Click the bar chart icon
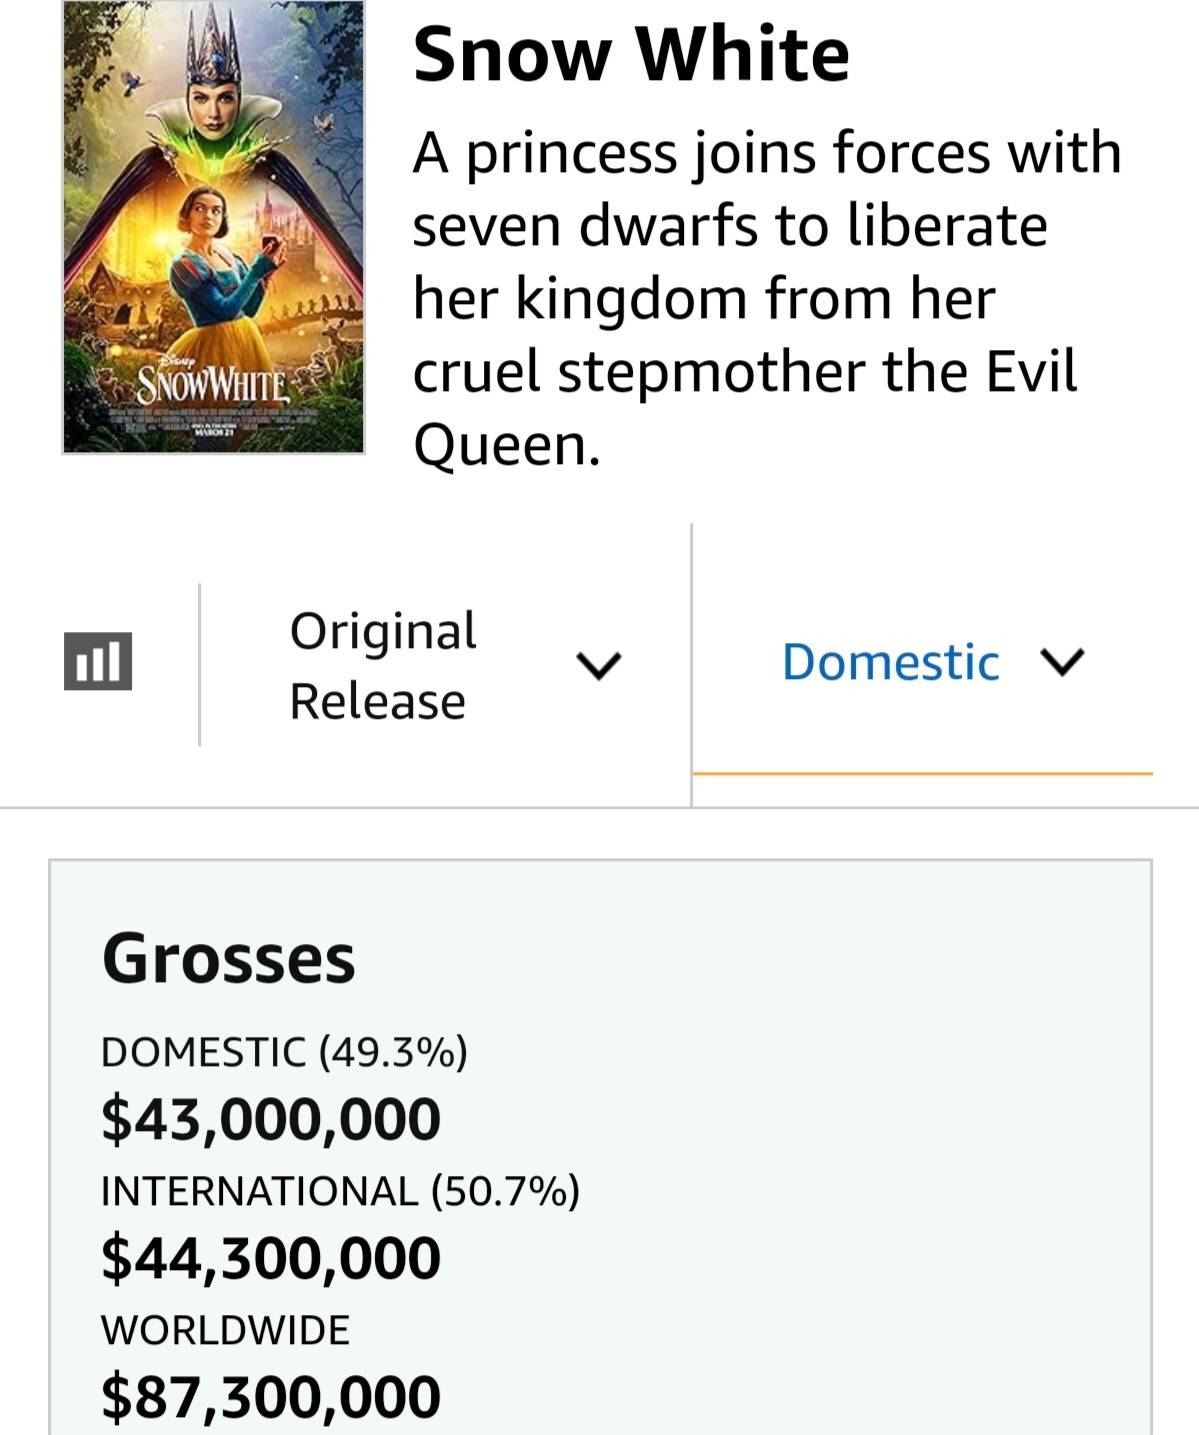 pyautogui.click(x=97, y=661)
